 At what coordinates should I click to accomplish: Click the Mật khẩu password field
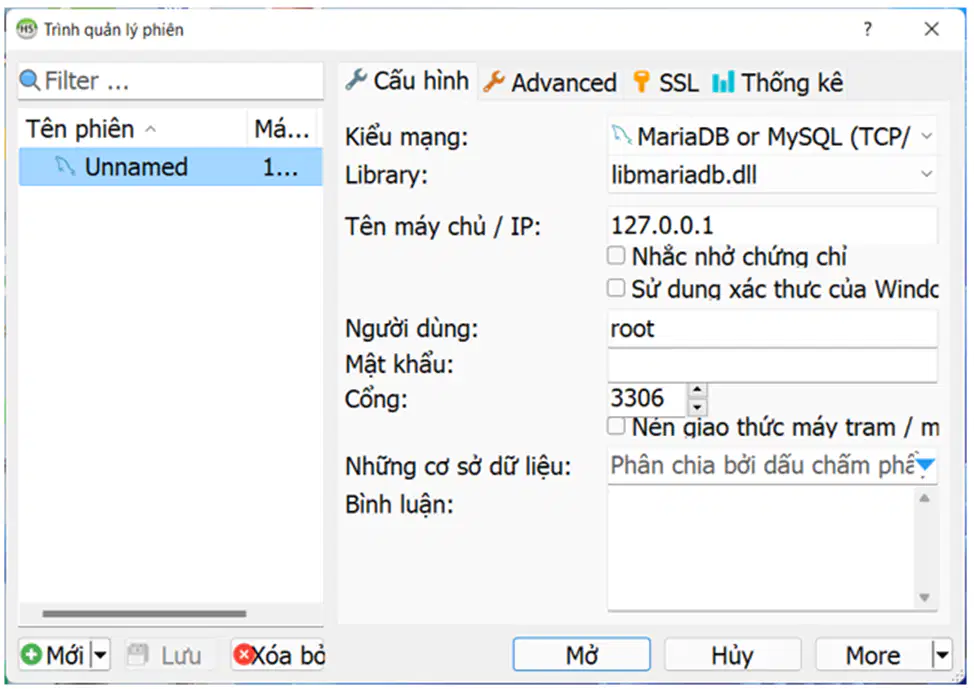(x=771, y=364)
